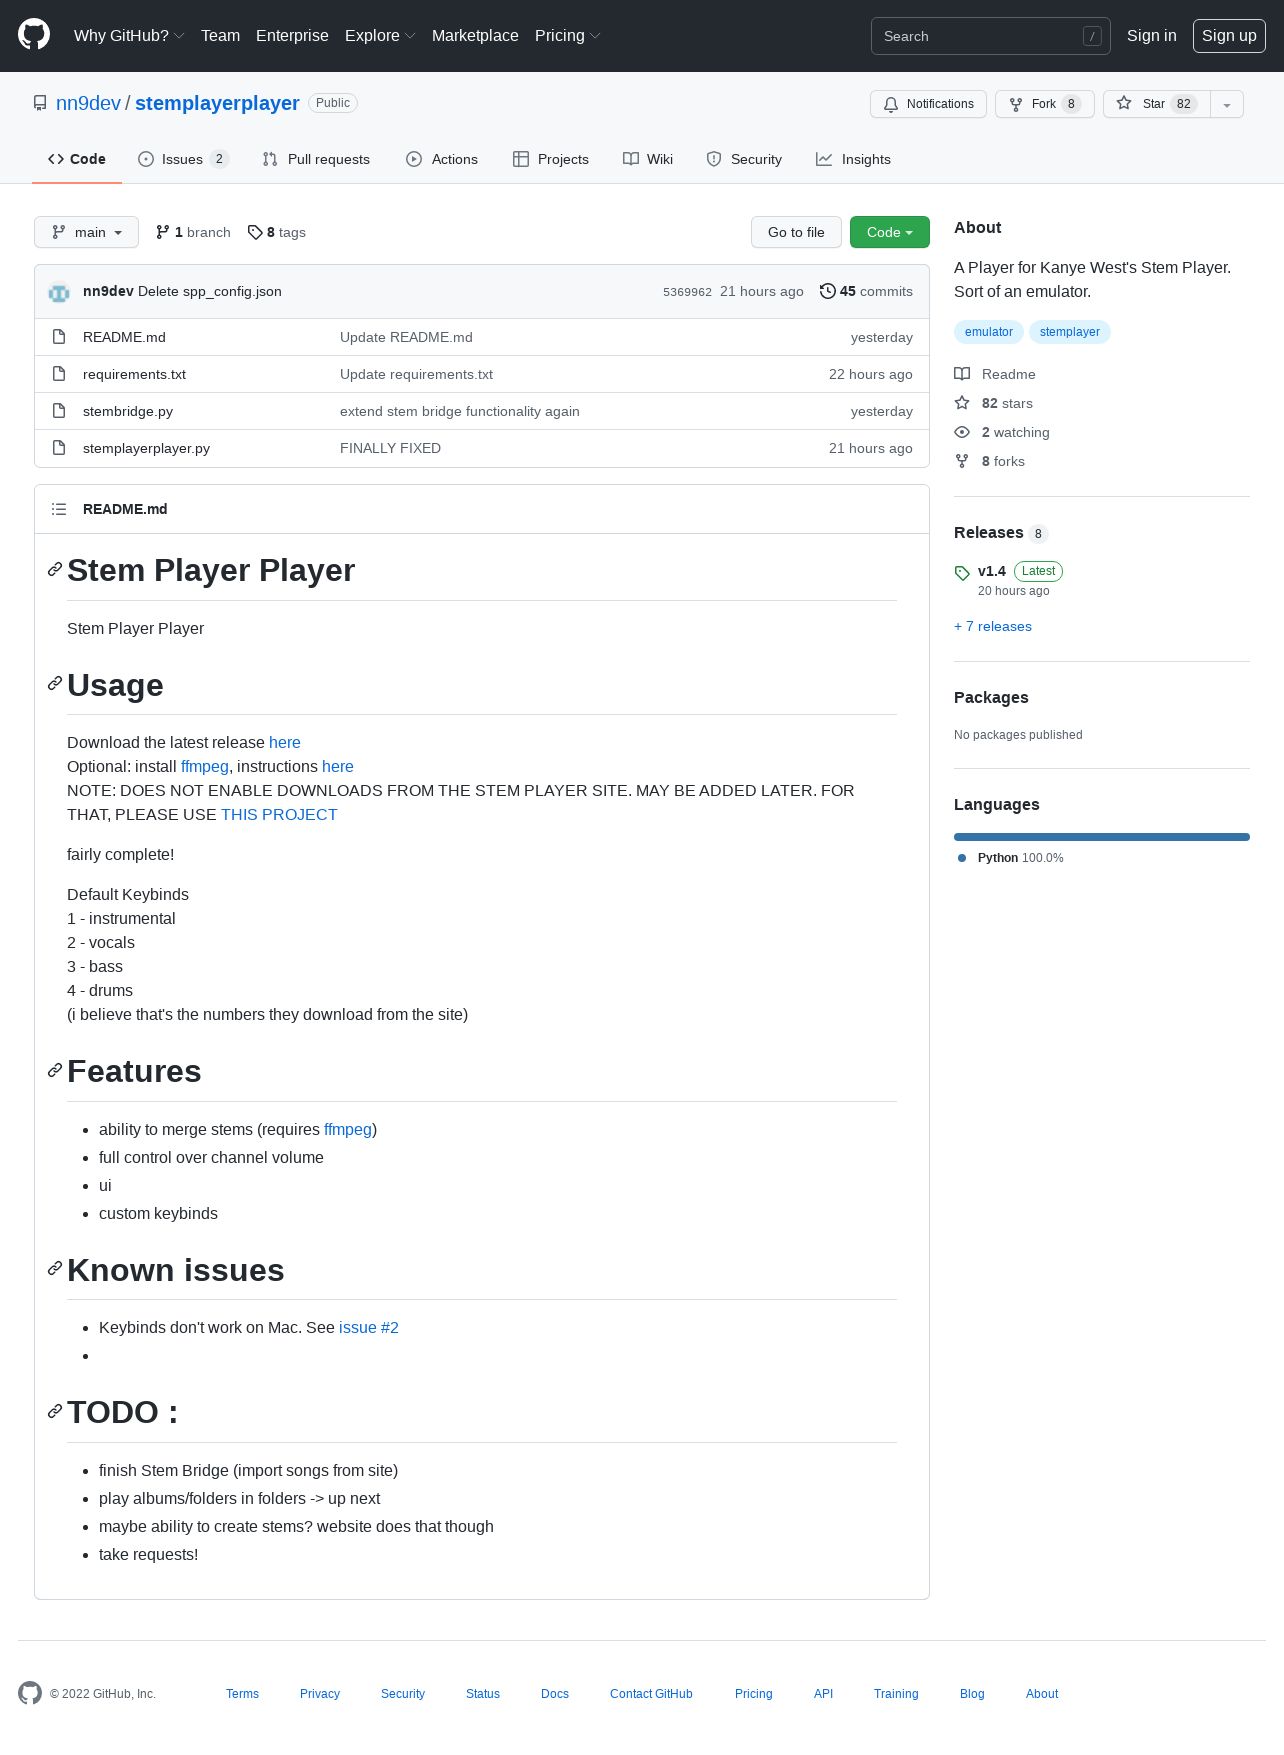Expand the green Code download dropdown

coord(890,232)
